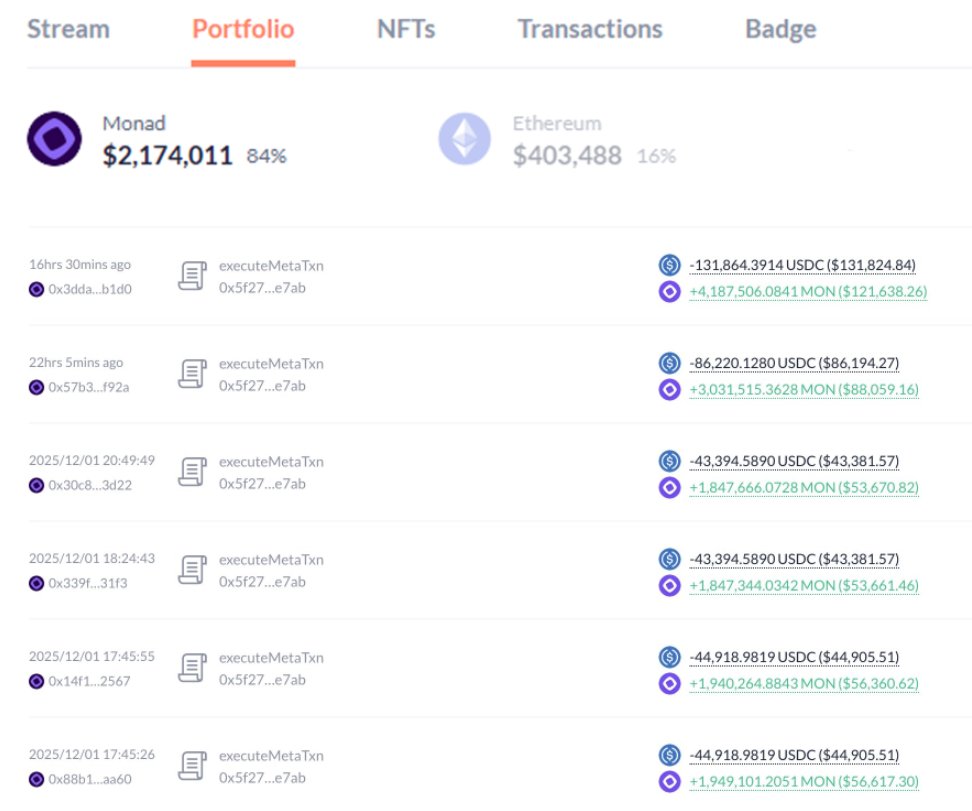Click MON token icon beside +4,187,506.0841 MON
The width and height of the screenshot is (972, 811).
point(669,291)
